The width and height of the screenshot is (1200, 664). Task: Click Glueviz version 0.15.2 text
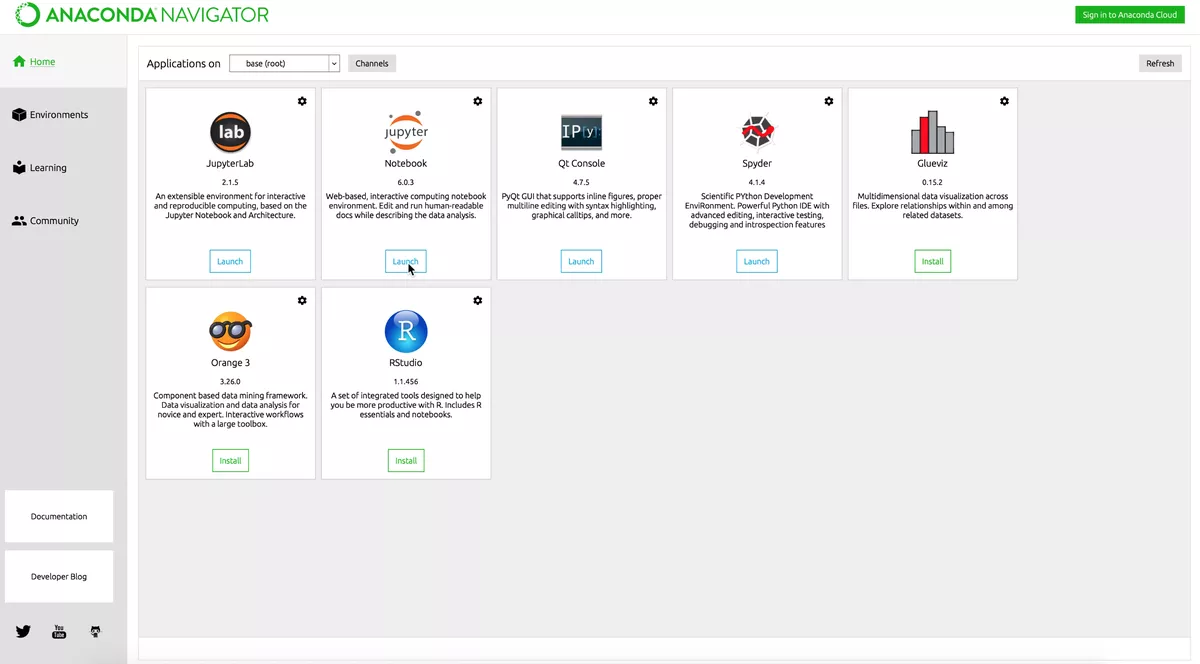(932, 183)
